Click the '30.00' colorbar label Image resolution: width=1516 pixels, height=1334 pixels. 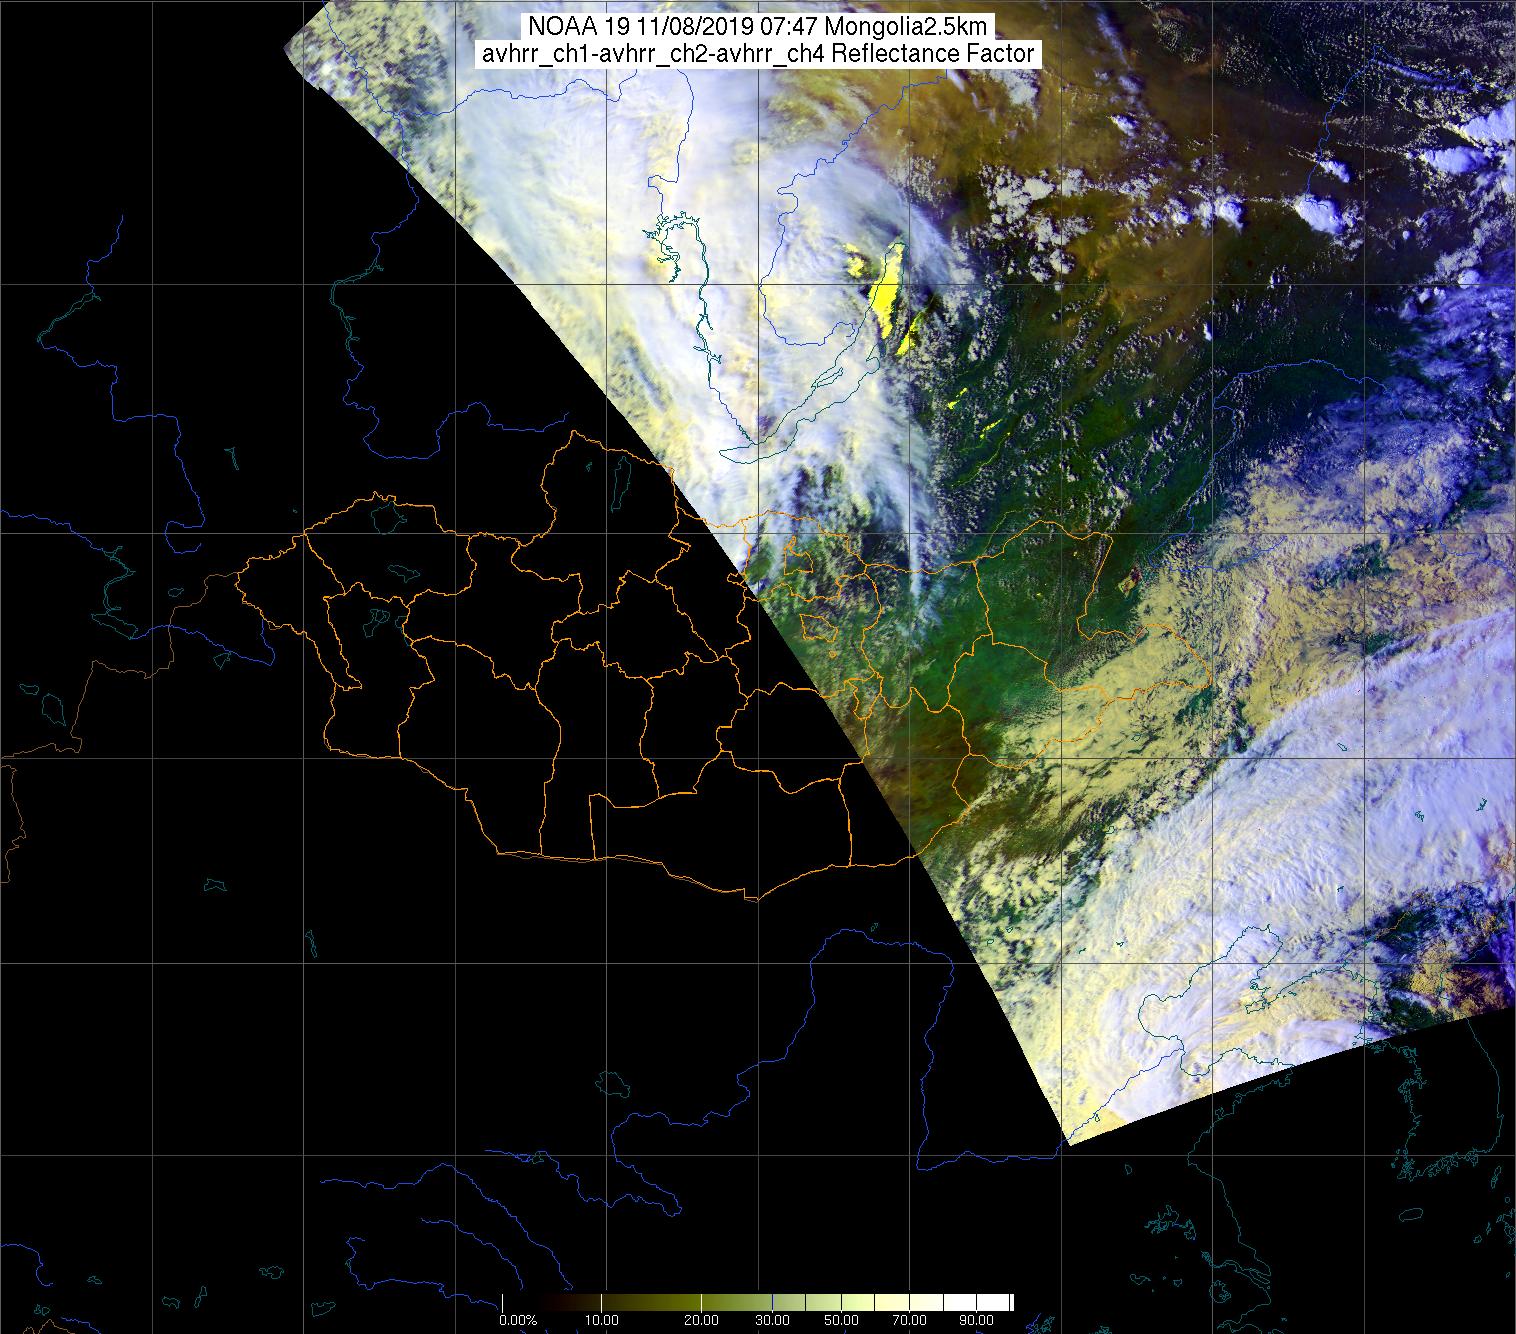tap(772, 1320)
